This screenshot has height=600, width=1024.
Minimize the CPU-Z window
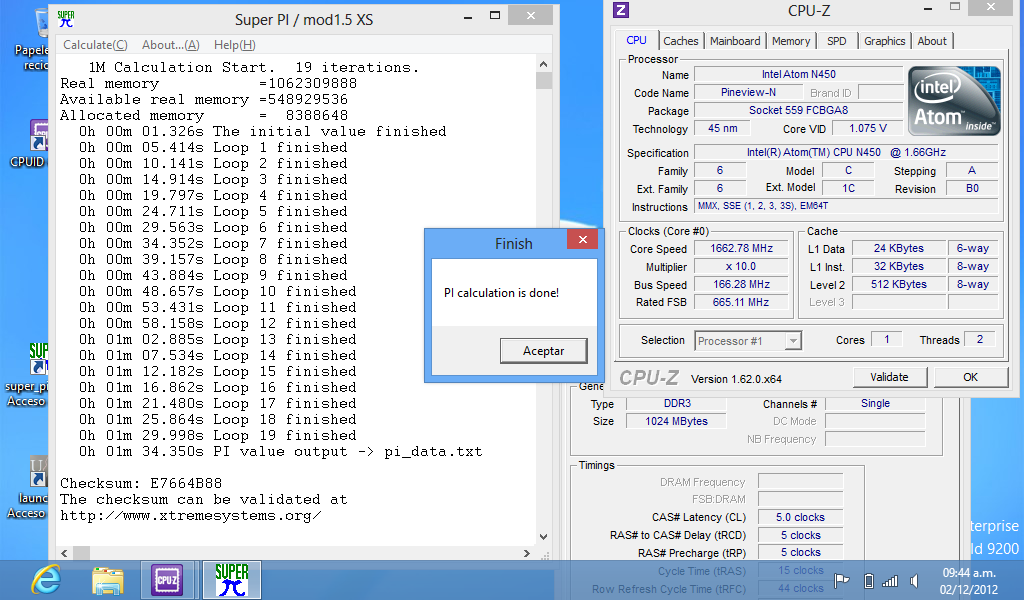928,8
